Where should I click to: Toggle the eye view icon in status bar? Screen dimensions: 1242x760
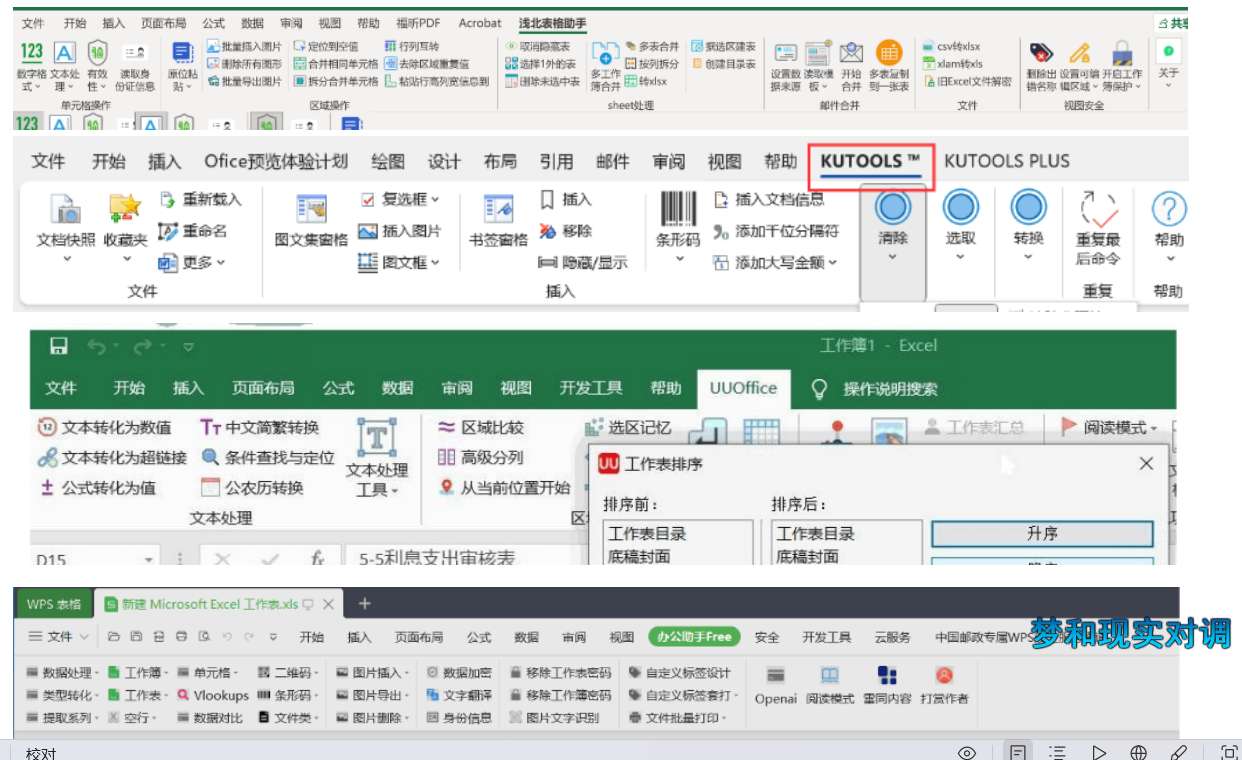click(966, 752)
